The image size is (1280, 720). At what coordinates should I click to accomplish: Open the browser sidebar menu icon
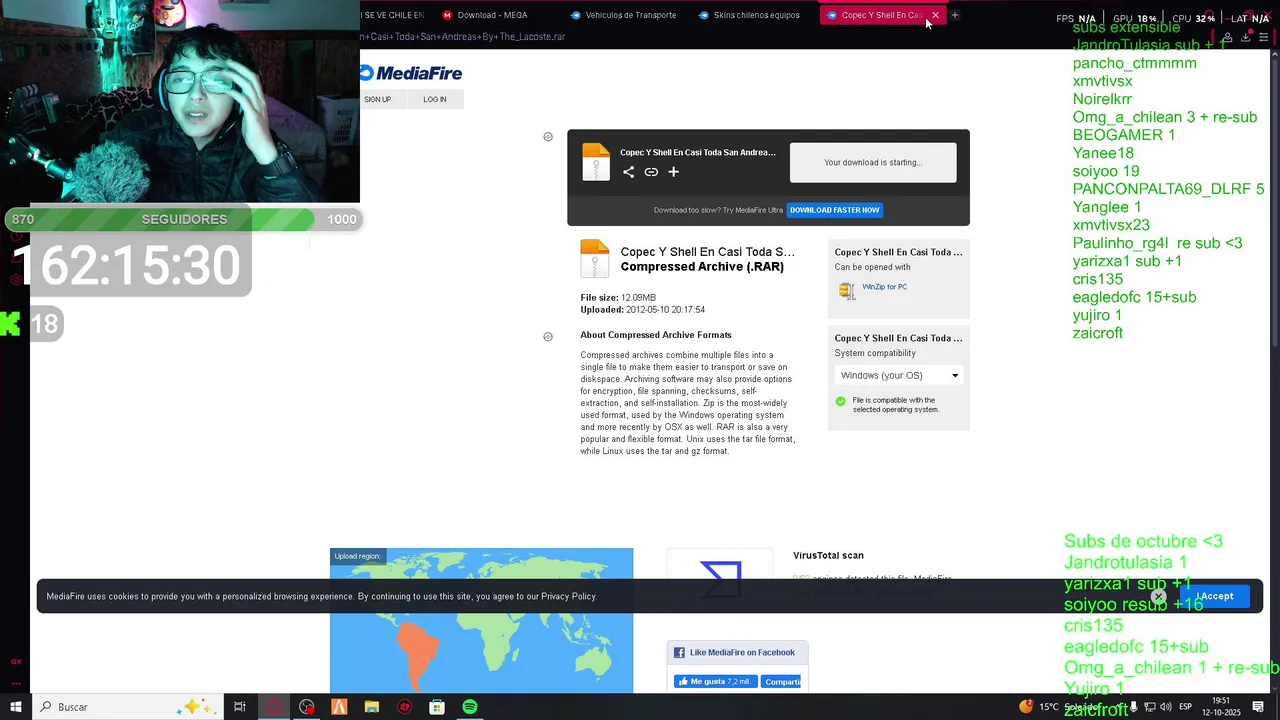(1263, 37)
